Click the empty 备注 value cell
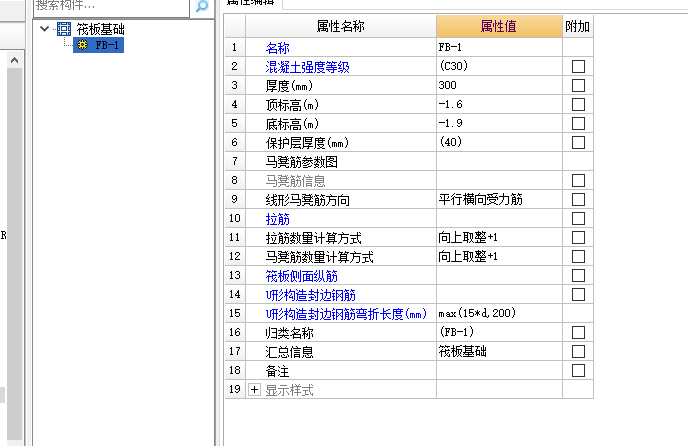This screenshot has width=688, height=446. (499, 370)
